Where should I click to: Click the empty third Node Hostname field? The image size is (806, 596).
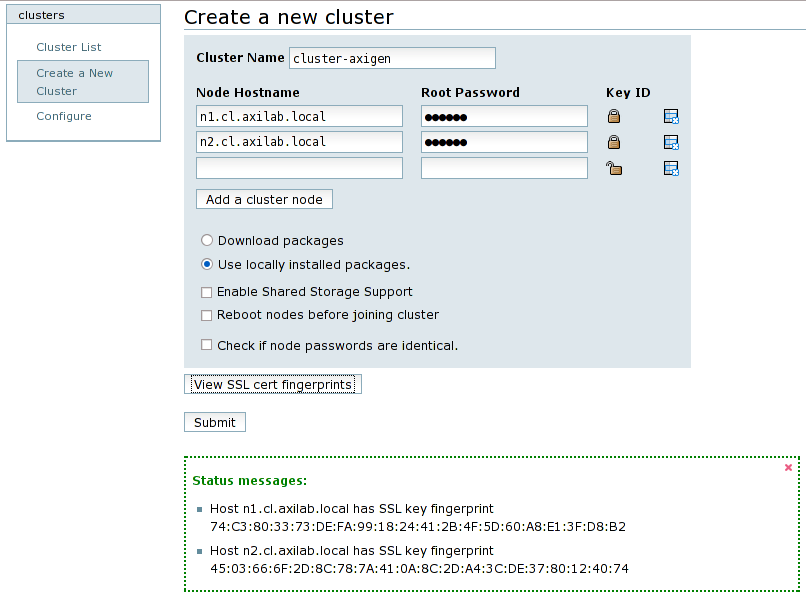299,168
